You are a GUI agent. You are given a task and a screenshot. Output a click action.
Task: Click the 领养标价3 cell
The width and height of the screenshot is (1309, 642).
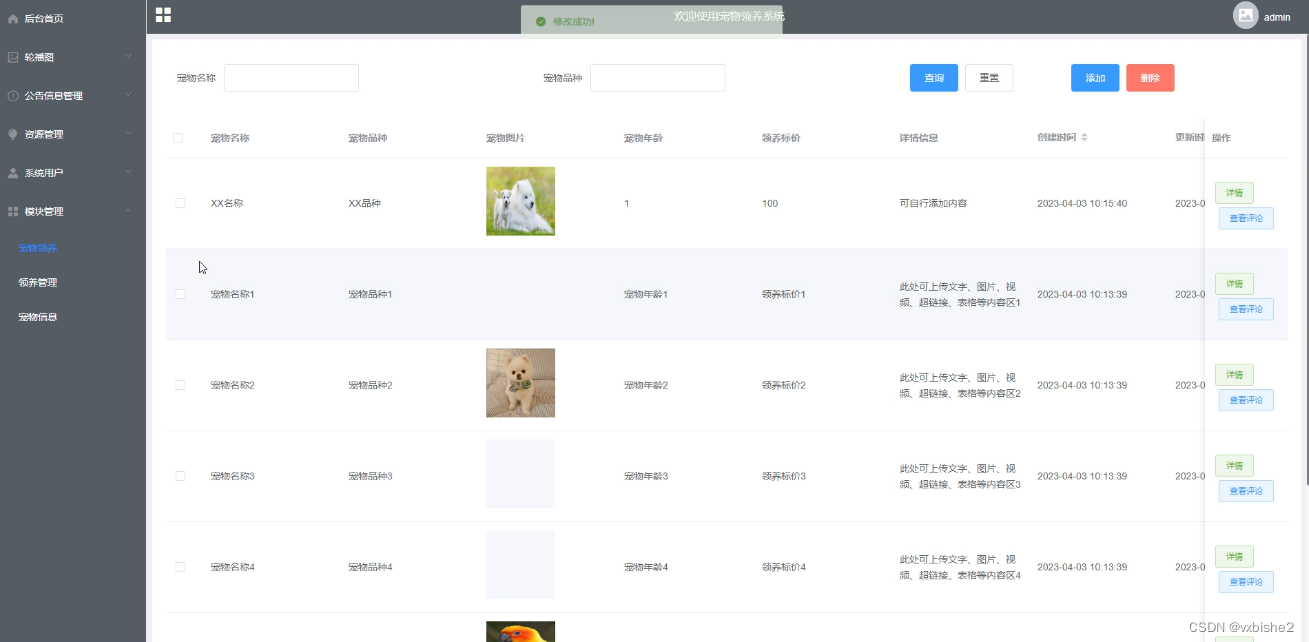coord(784,476)
